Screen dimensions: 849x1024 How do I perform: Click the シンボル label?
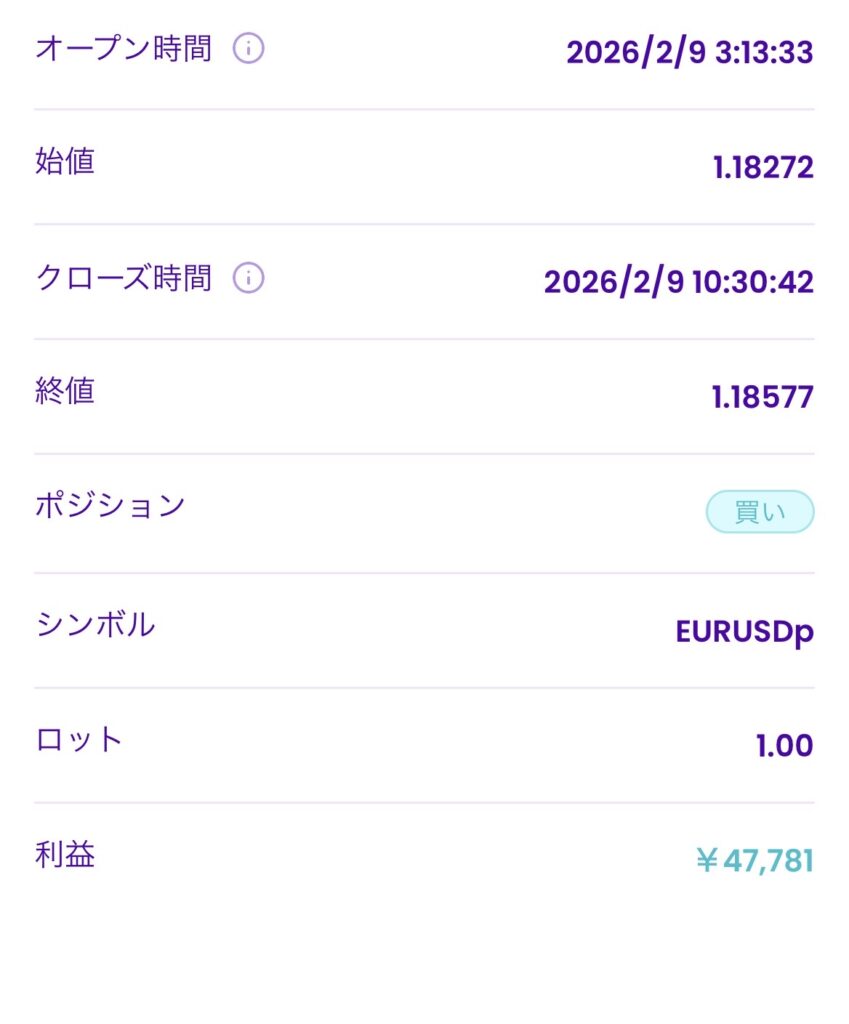(95, 625)
